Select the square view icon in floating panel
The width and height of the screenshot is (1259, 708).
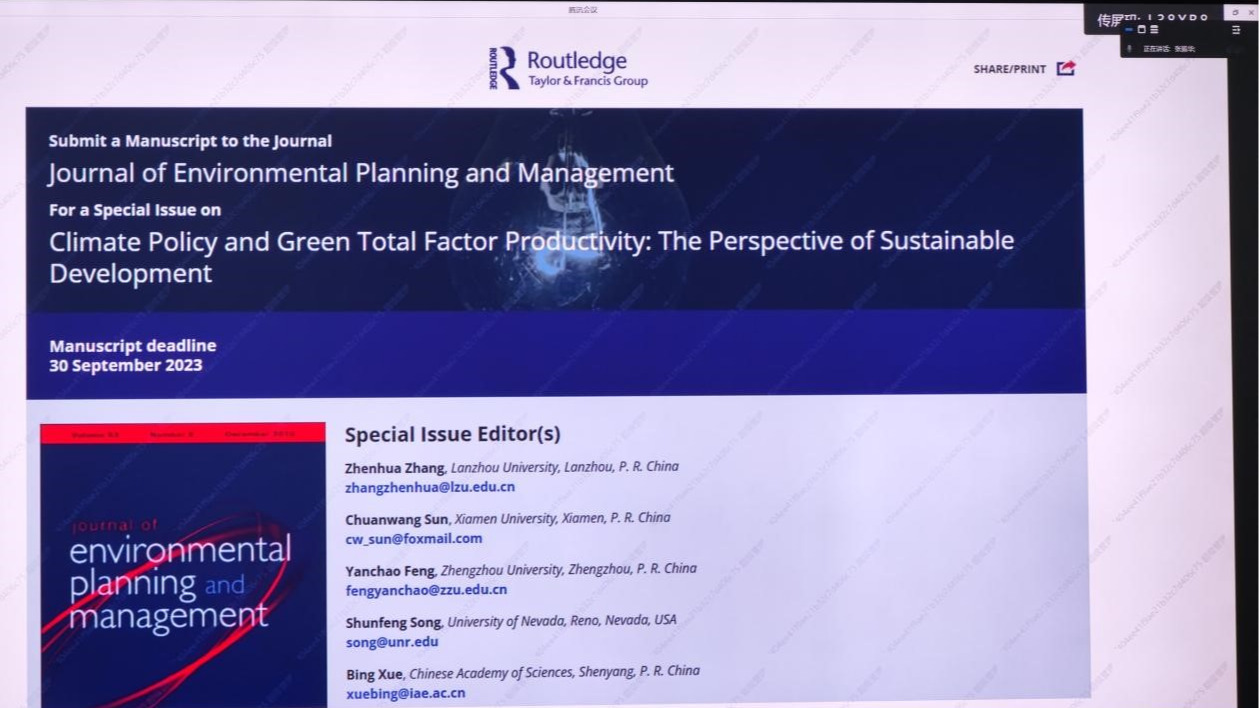coord(1141,30)
